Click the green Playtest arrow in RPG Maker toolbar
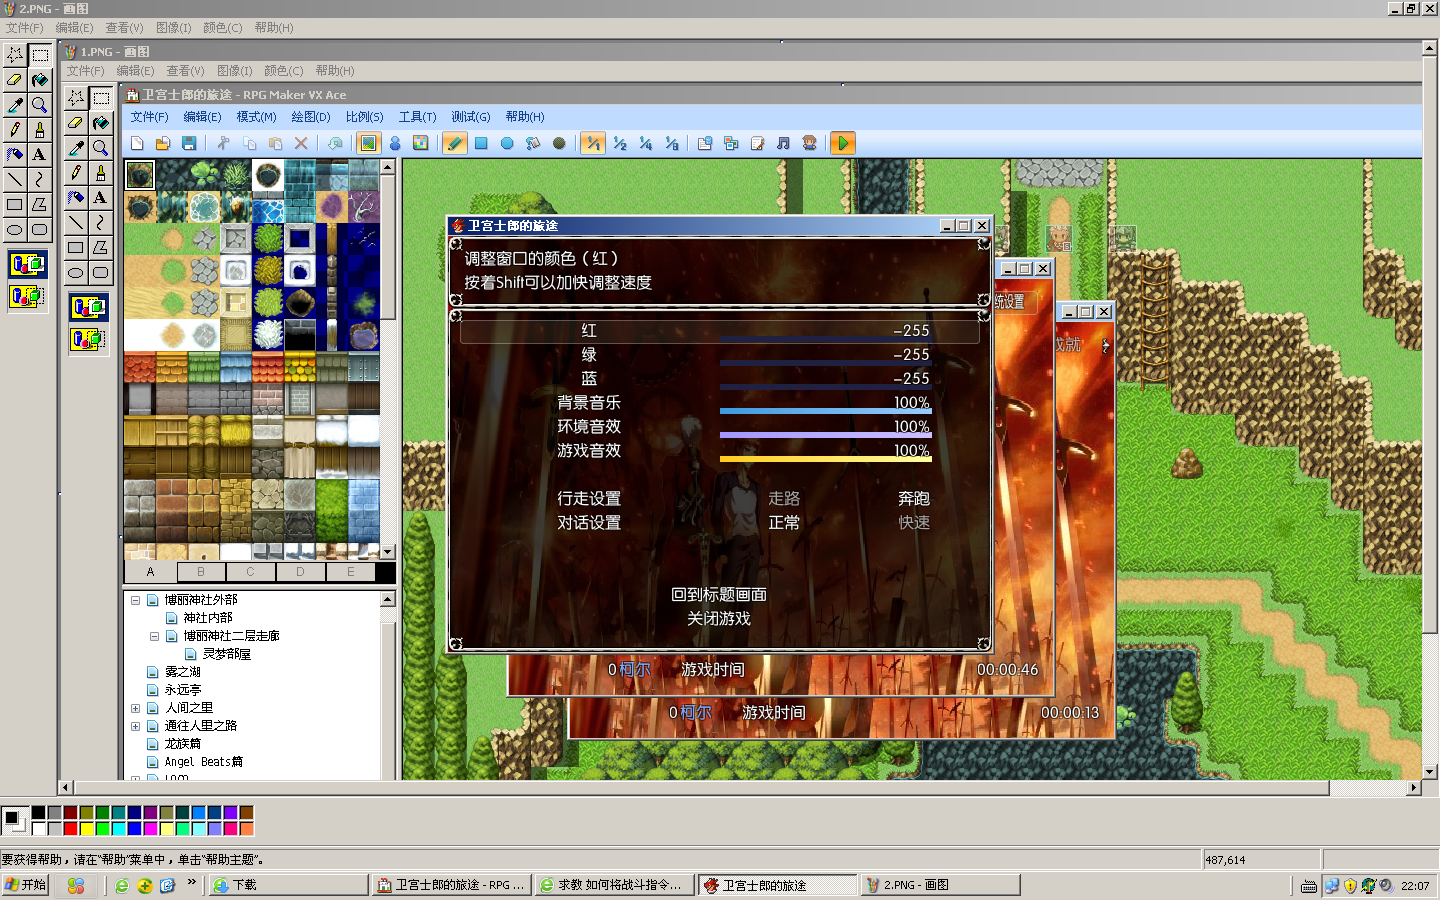1440x900 pixels. (843, 143)
